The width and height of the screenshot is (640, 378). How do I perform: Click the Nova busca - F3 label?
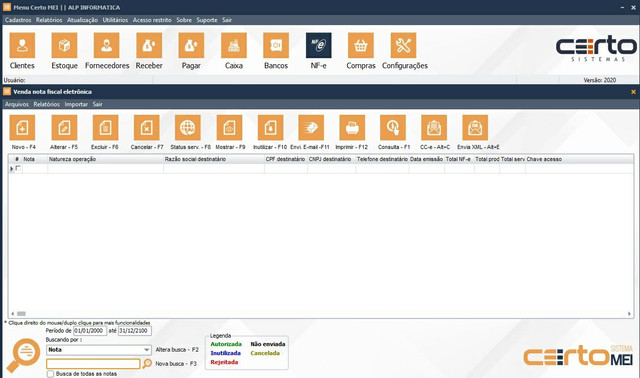click(176, 364)
